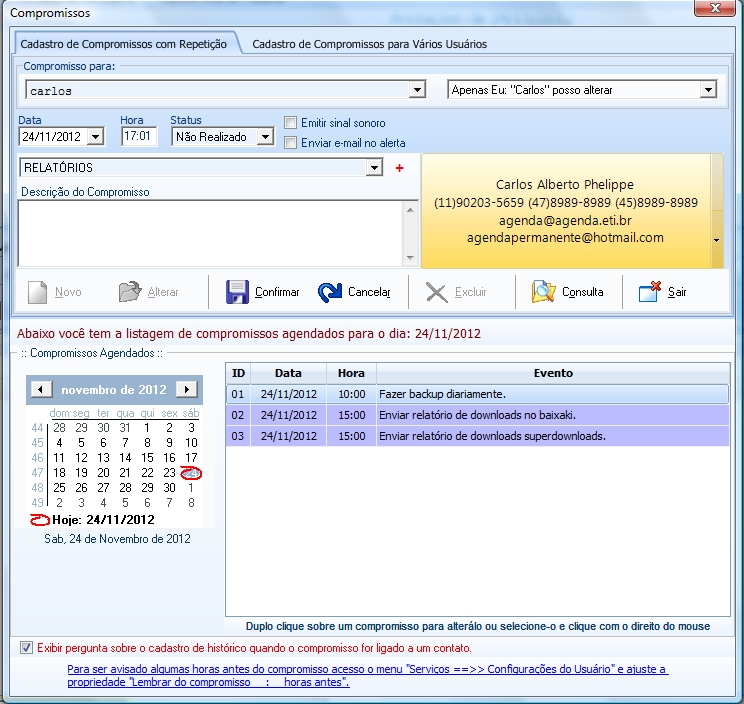Screen dimensions: 744x704
Task: Click the Carlos Alberto Phelippe contact name
Action: [565, 185]
